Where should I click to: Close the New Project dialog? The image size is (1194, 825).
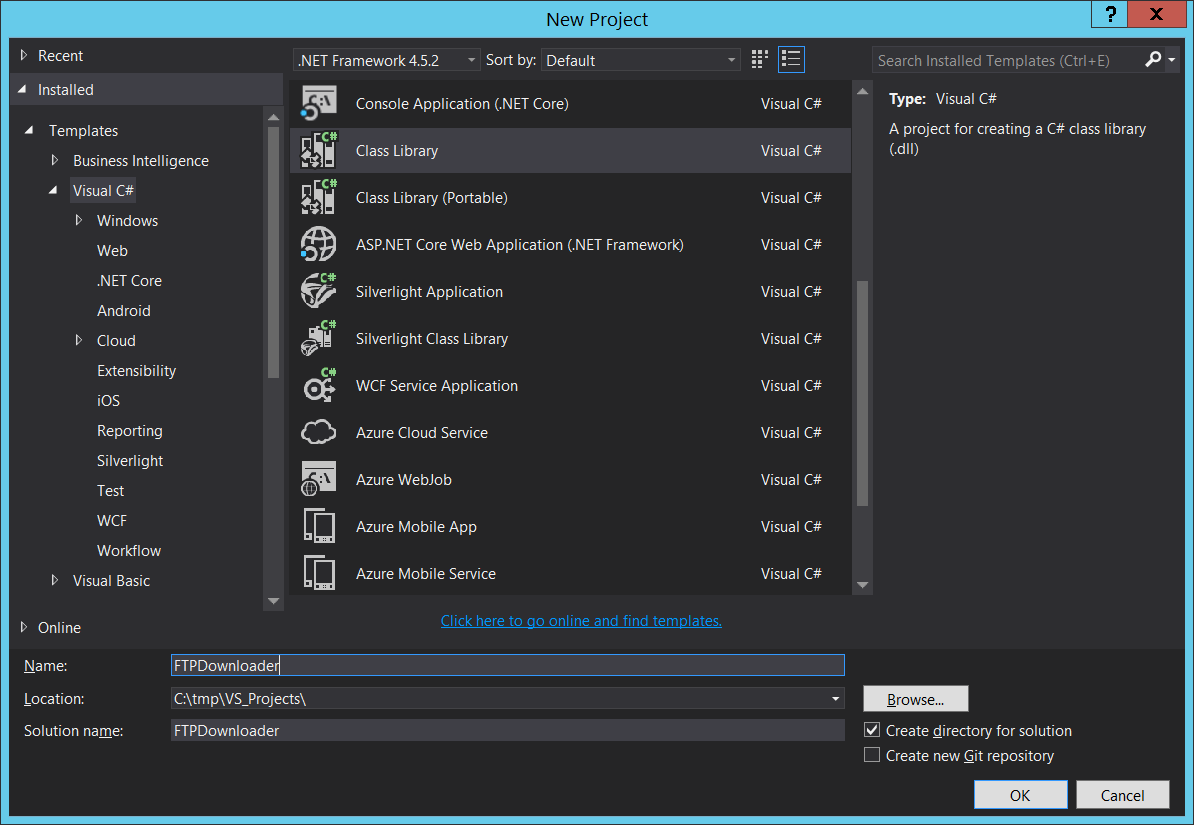tap(1156, 14)
